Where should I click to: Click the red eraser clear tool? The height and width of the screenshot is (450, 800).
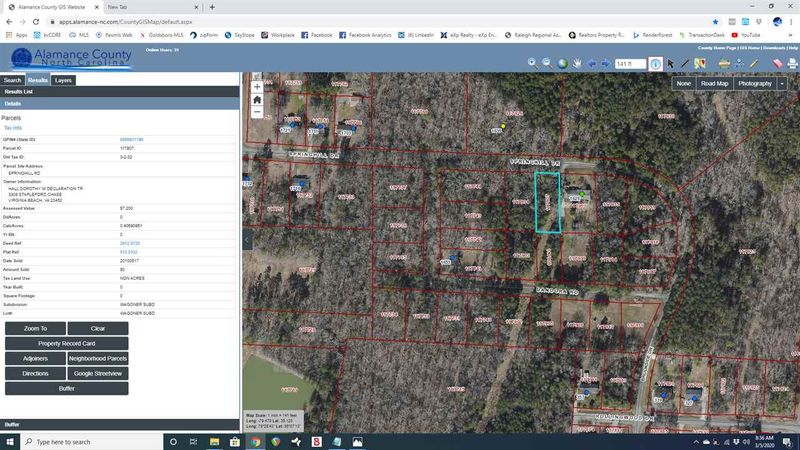pyautogui.click(x=778, y=64)
